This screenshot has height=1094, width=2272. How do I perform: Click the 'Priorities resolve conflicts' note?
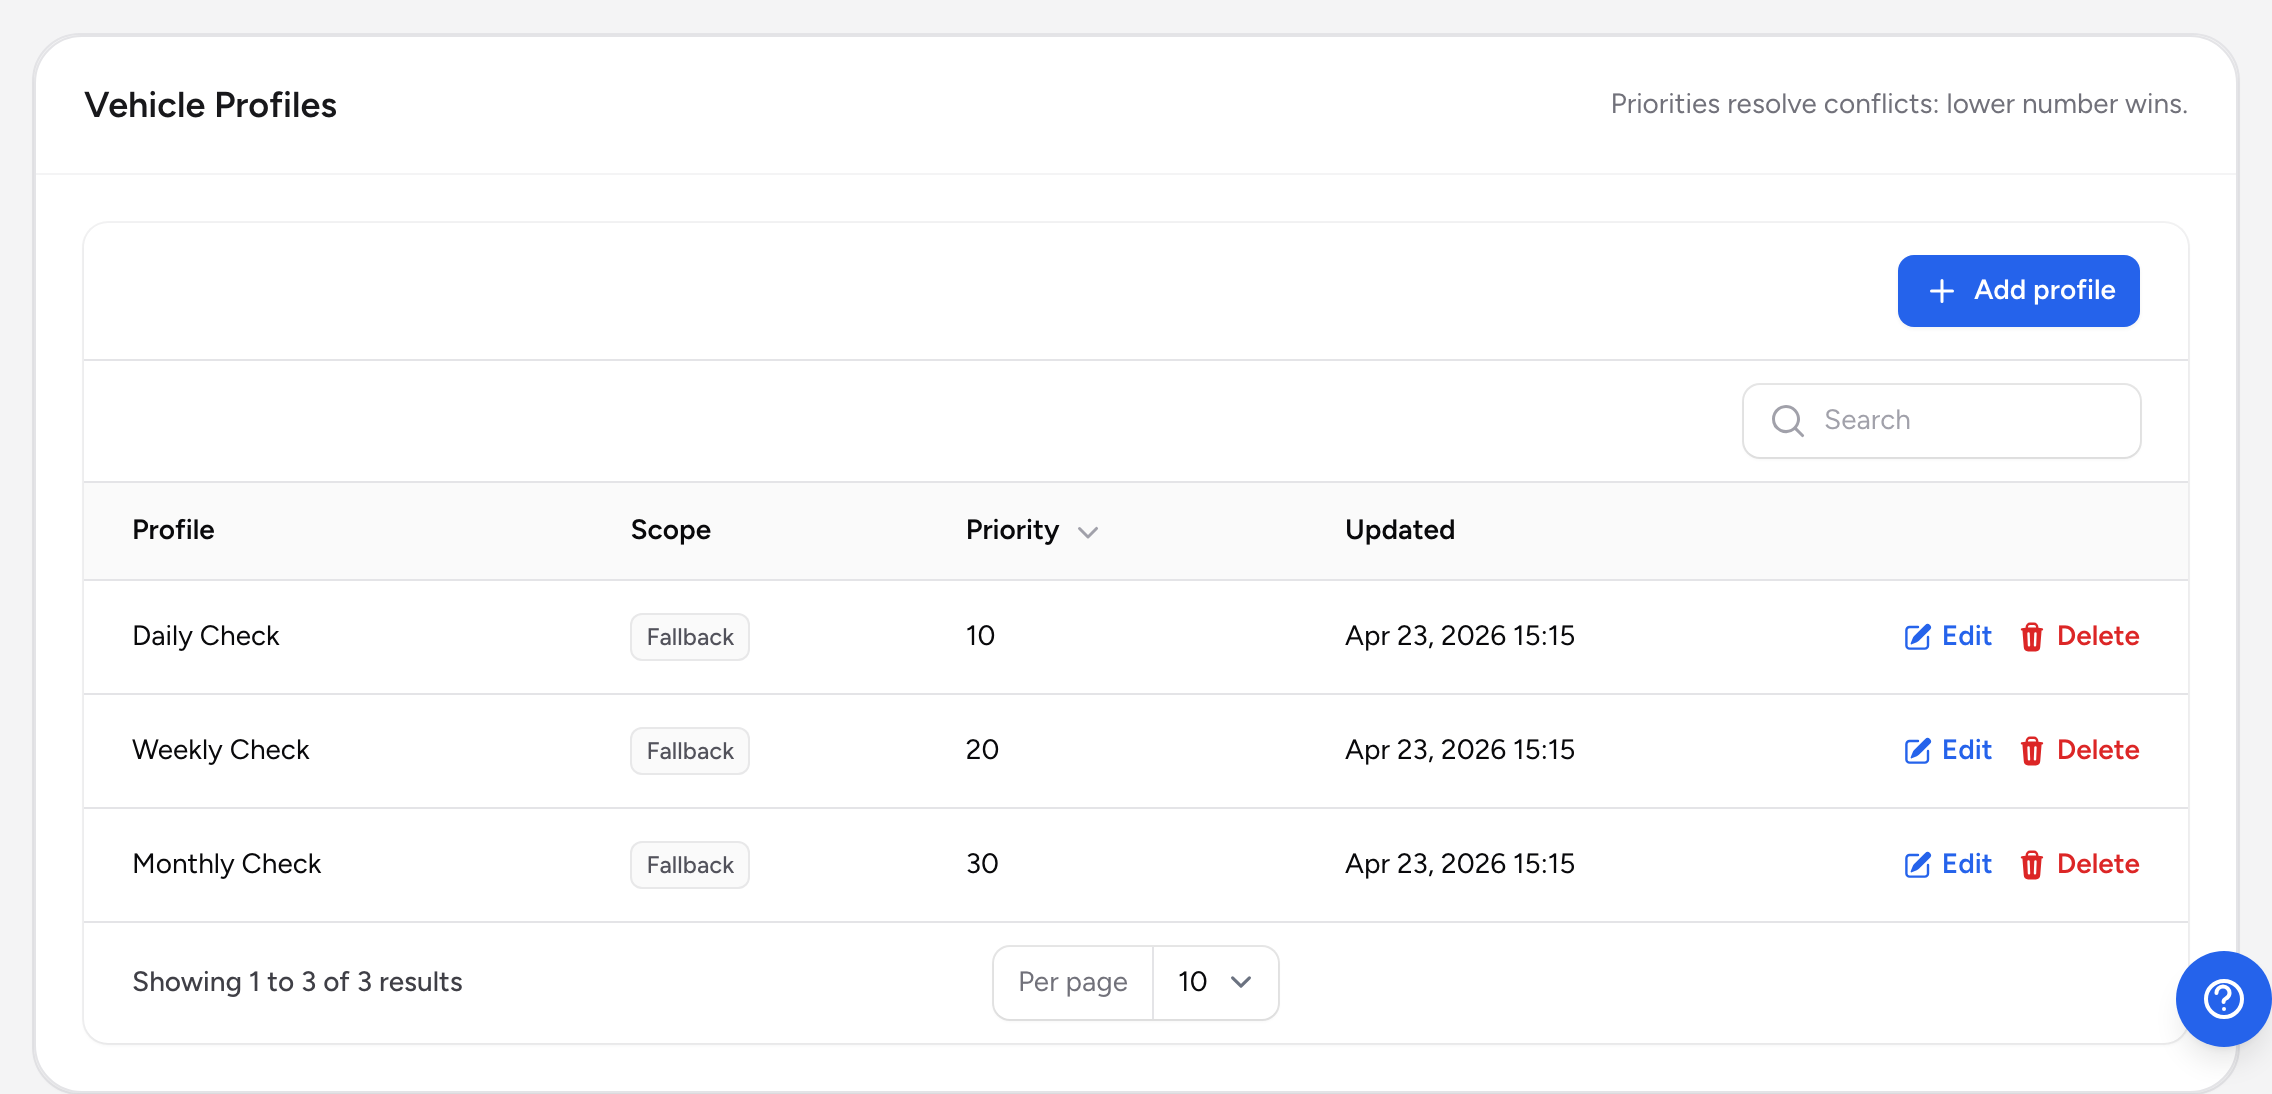1899,104
